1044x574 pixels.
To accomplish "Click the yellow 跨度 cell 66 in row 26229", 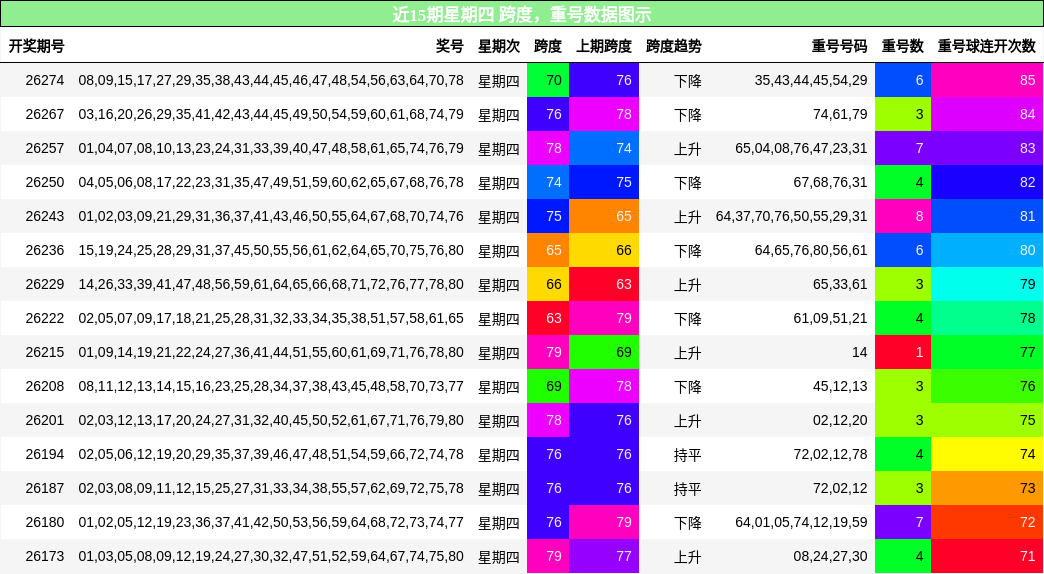I will [548, 284].
